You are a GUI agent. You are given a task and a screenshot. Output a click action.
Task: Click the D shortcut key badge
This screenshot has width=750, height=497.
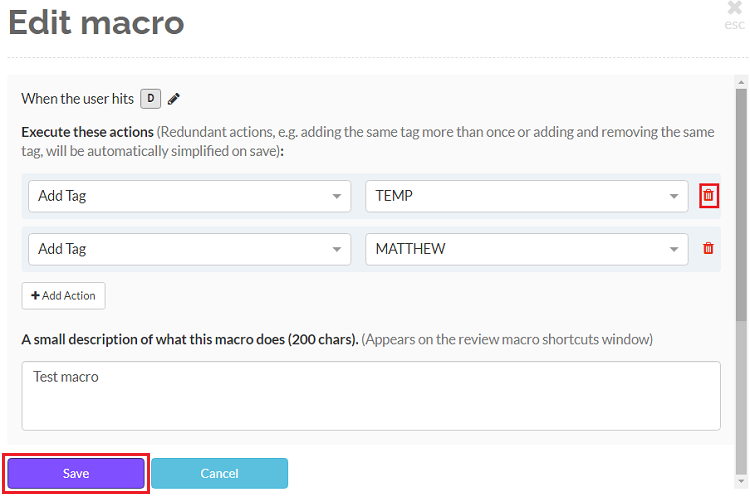[x=151, y=99]
